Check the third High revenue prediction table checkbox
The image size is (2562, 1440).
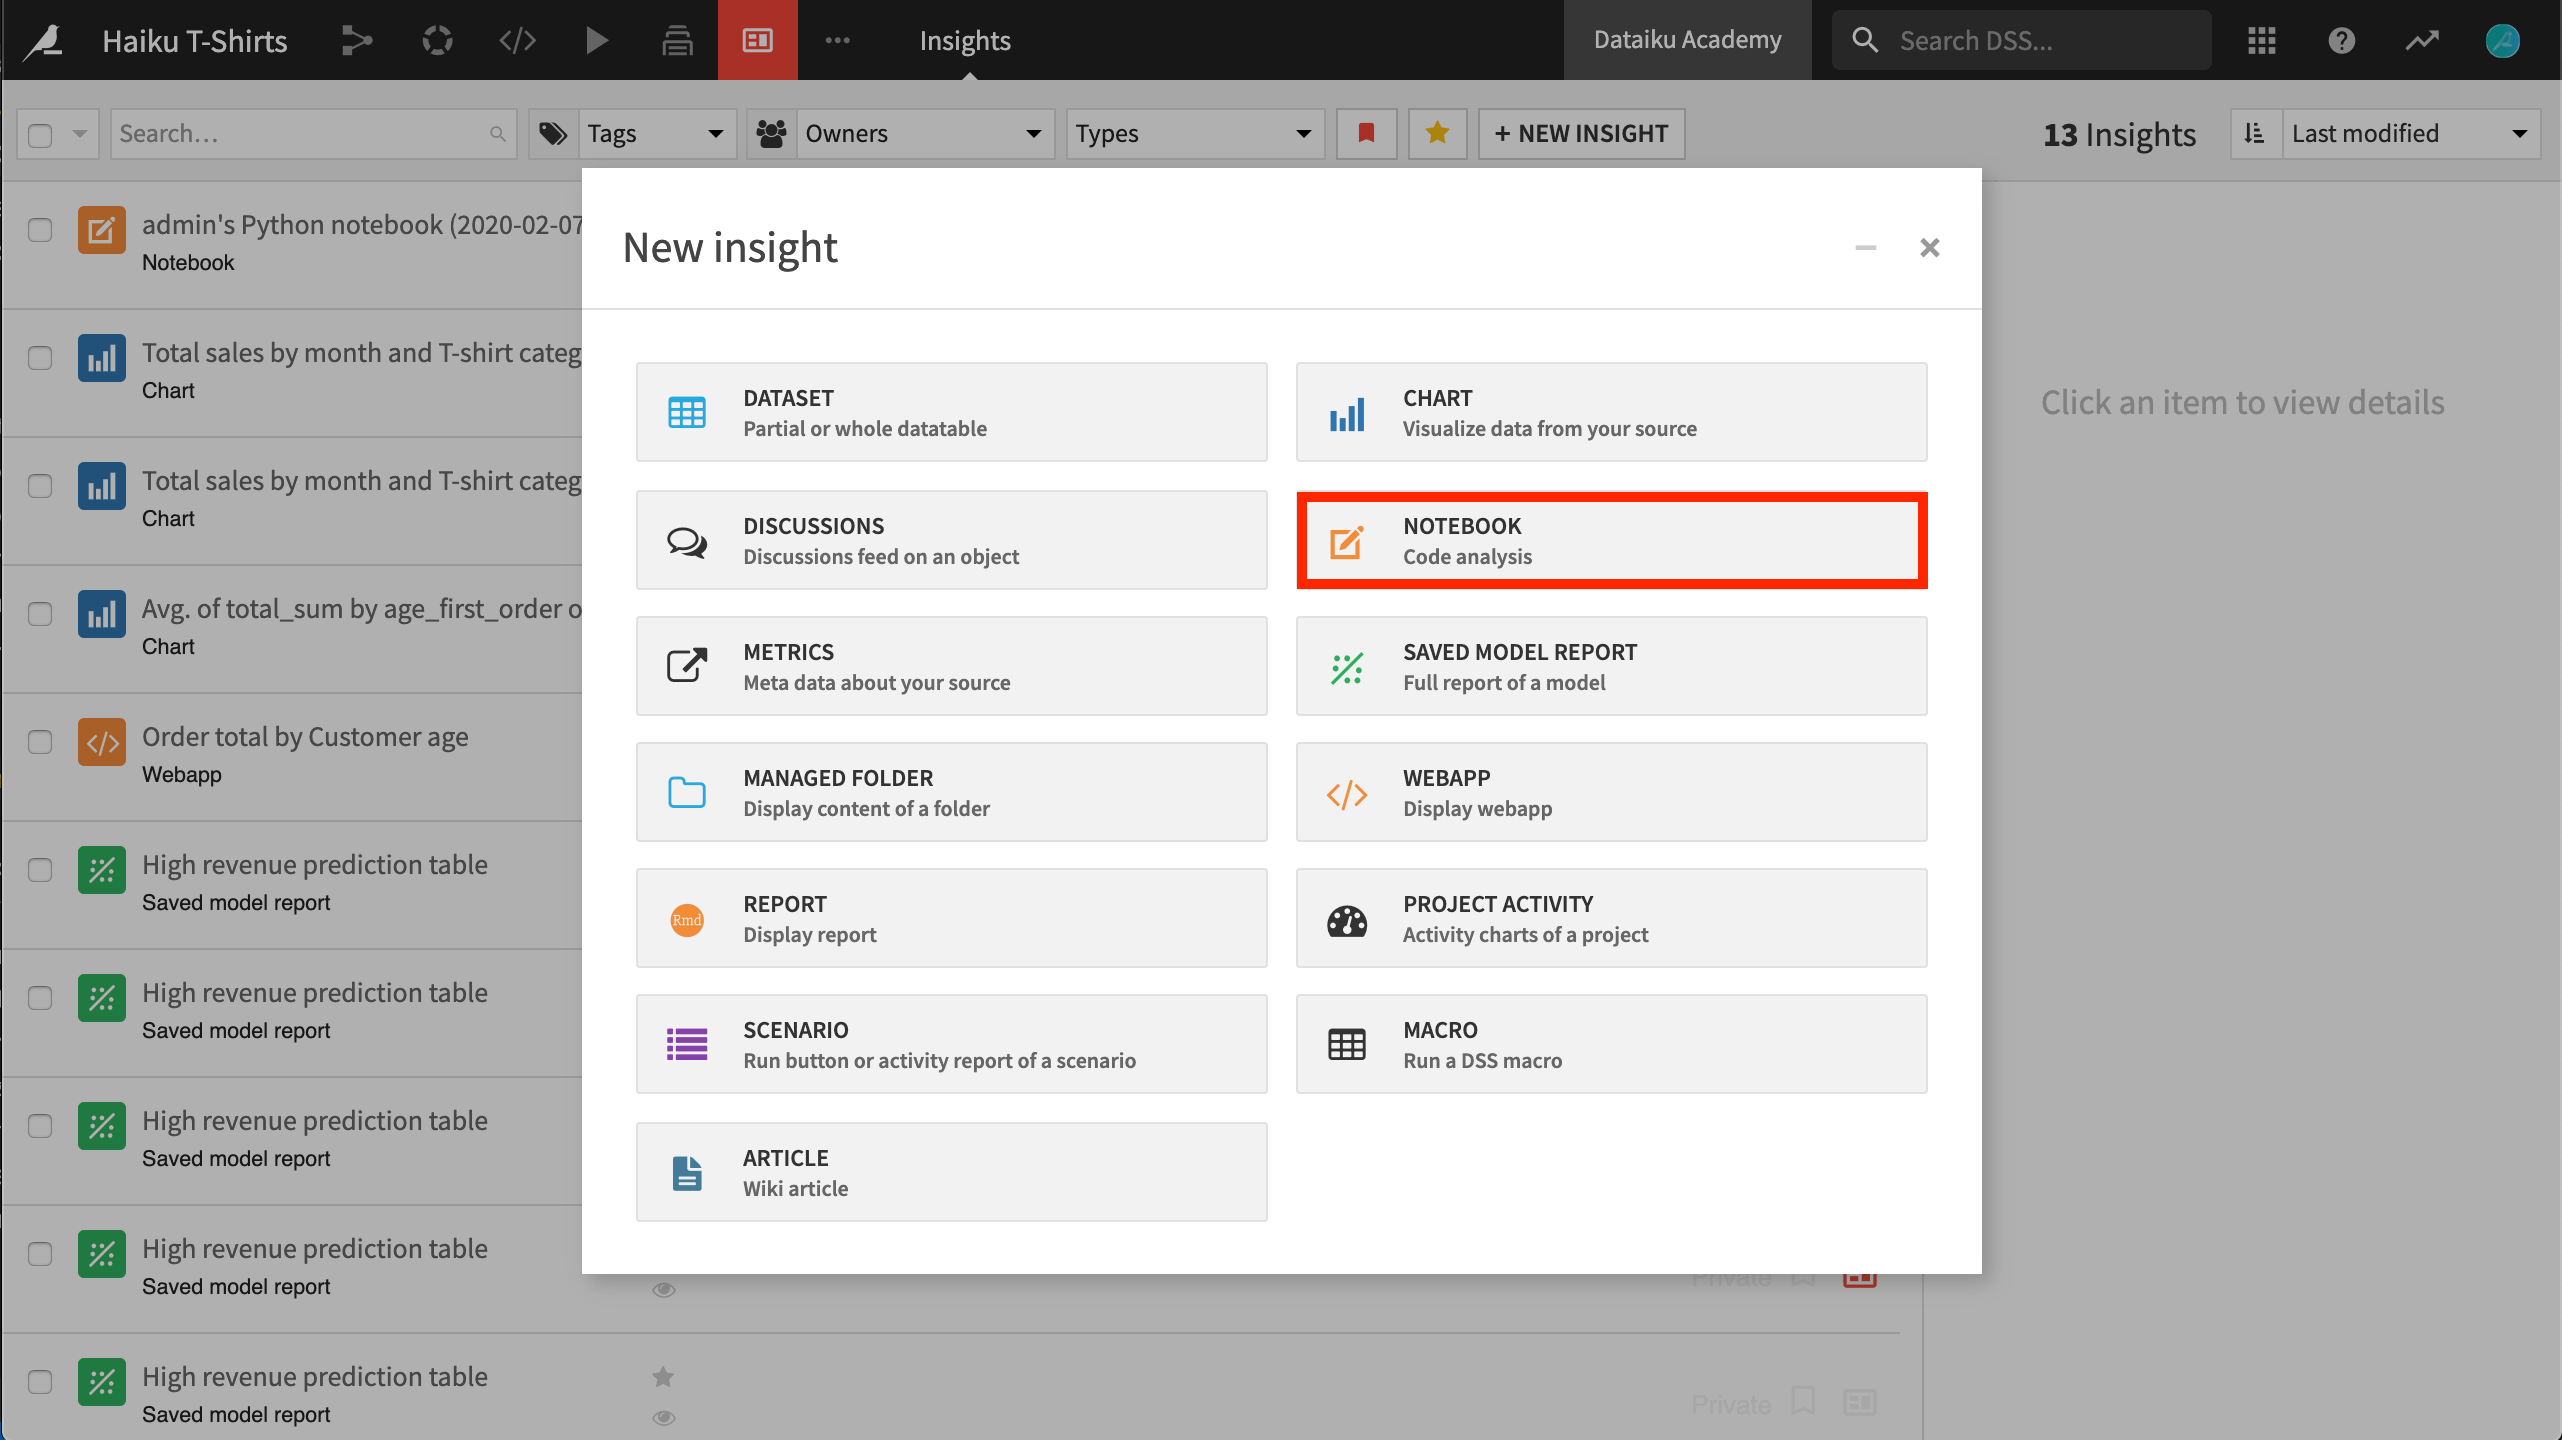(40, 1126)
